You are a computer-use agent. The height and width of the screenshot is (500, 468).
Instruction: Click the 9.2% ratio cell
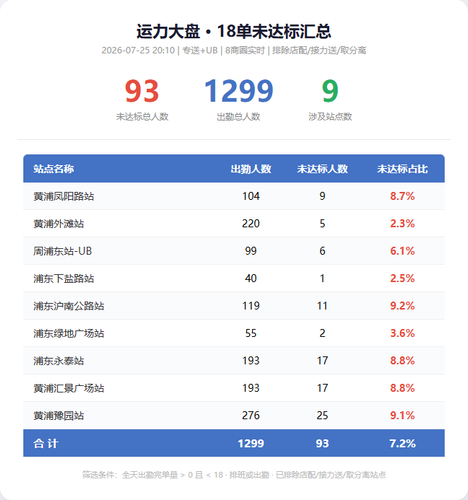402,306
